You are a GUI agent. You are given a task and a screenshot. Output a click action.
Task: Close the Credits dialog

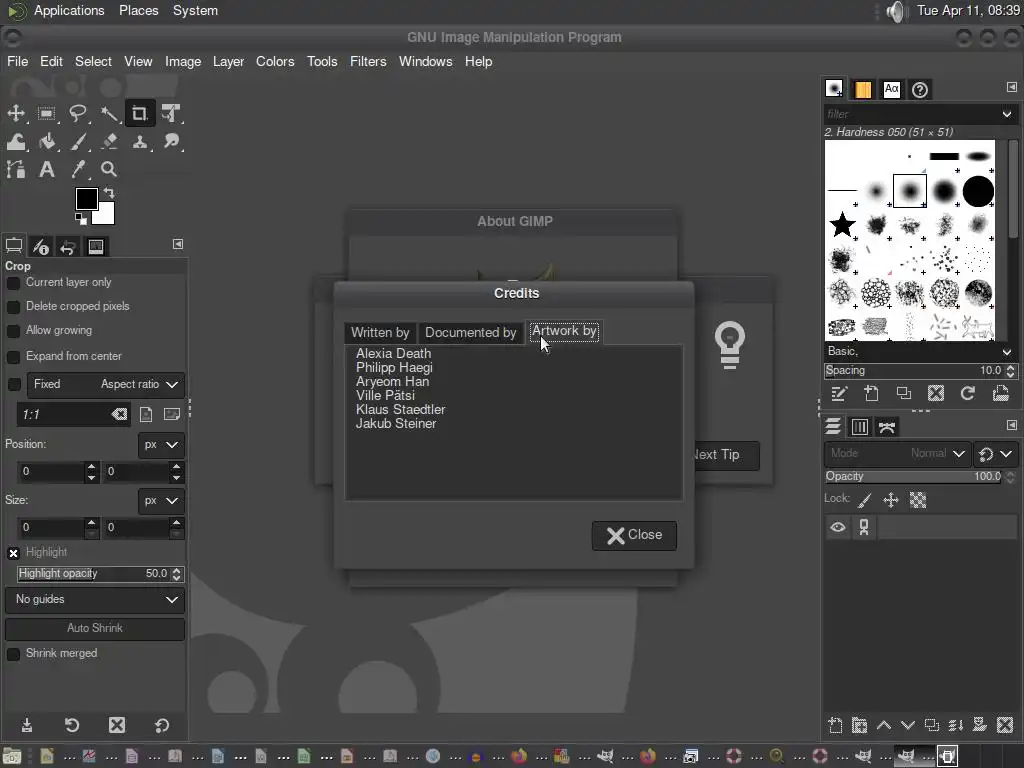(x=634, y=536)
